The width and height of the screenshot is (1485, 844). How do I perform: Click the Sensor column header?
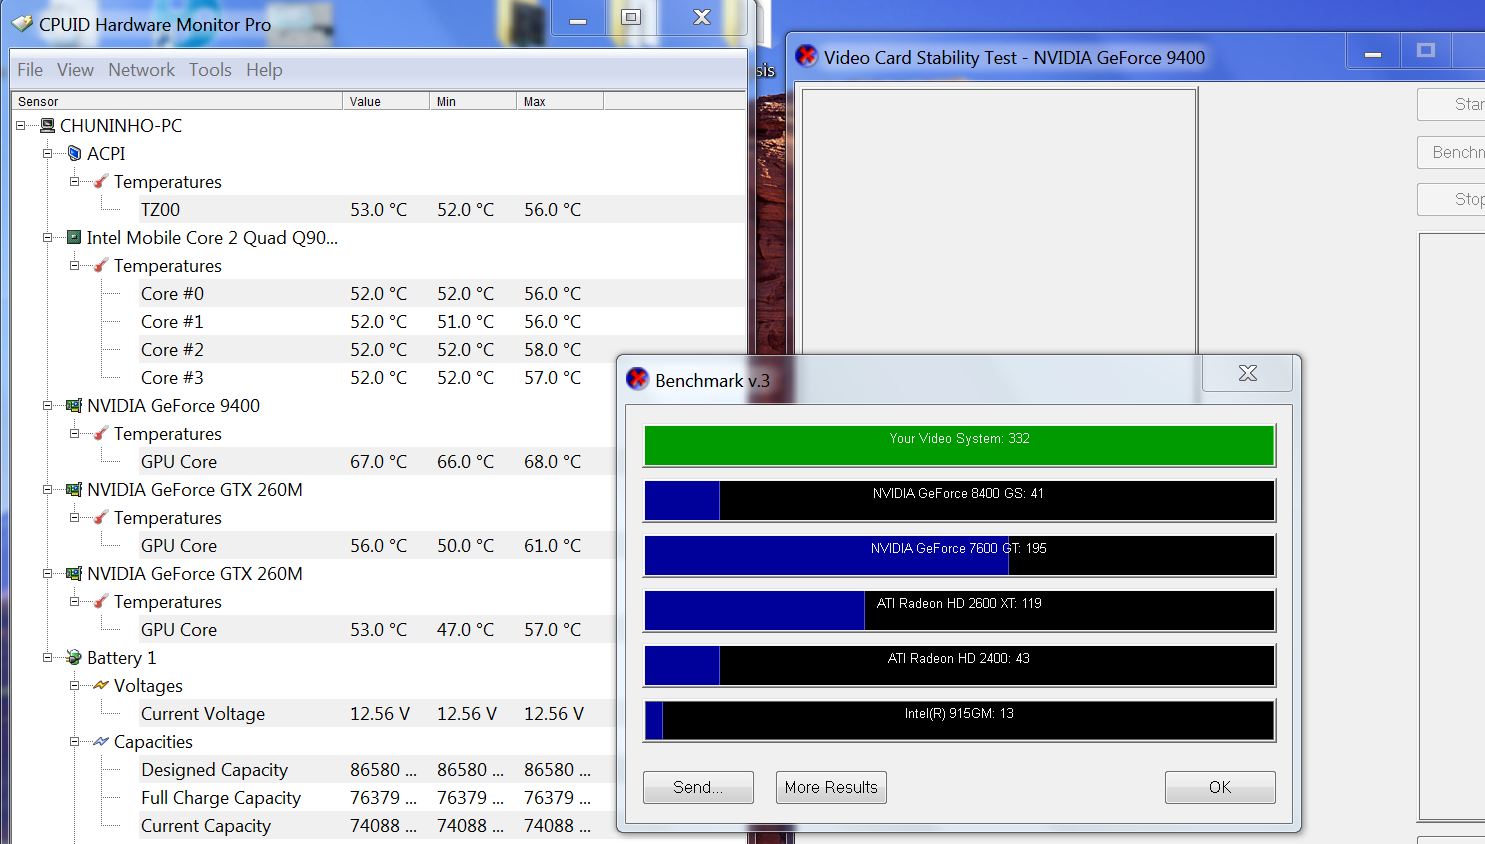(x=177, y=101)
